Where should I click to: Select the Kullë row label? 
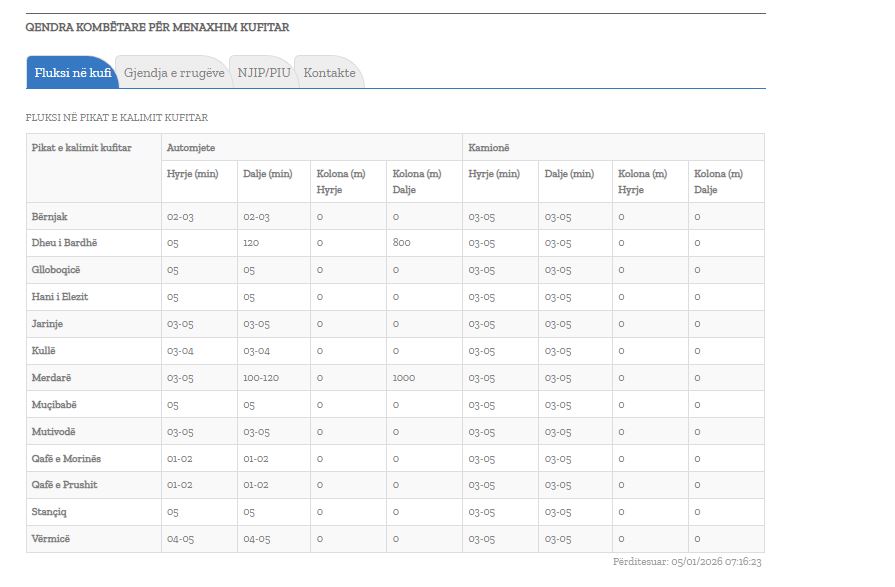point(45,351)
